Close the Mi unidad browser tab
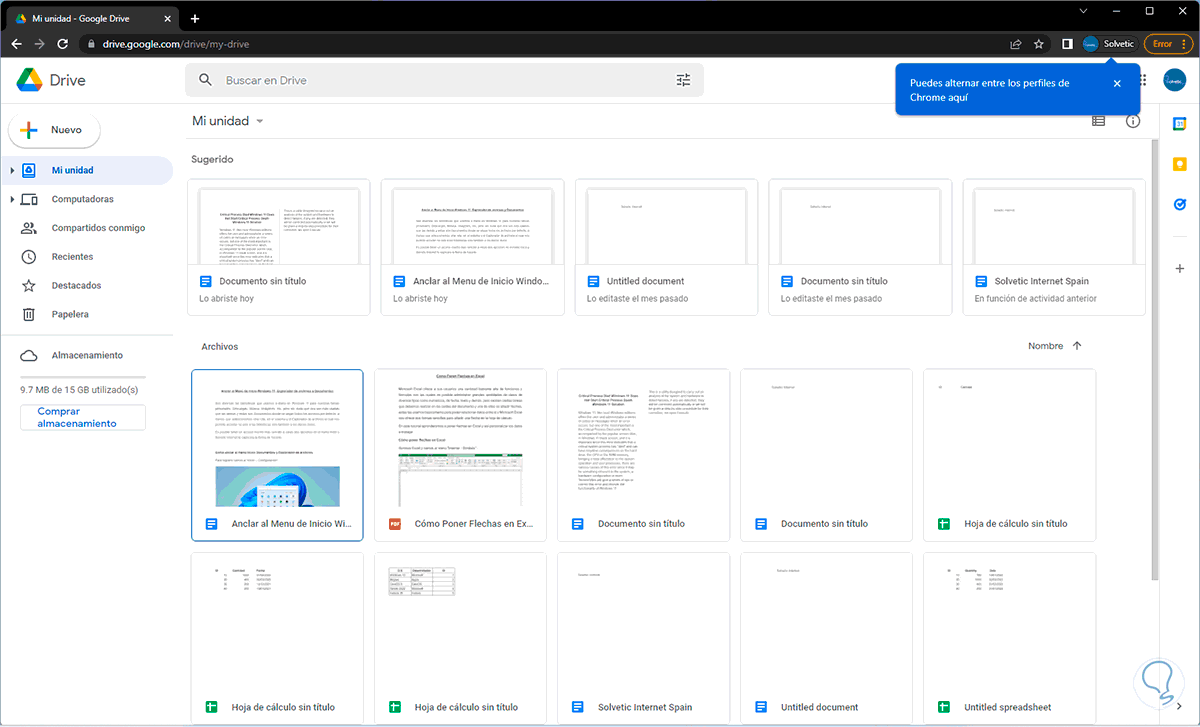The height and width of the screenshot is (727, 1200). (x=166, y=18)
